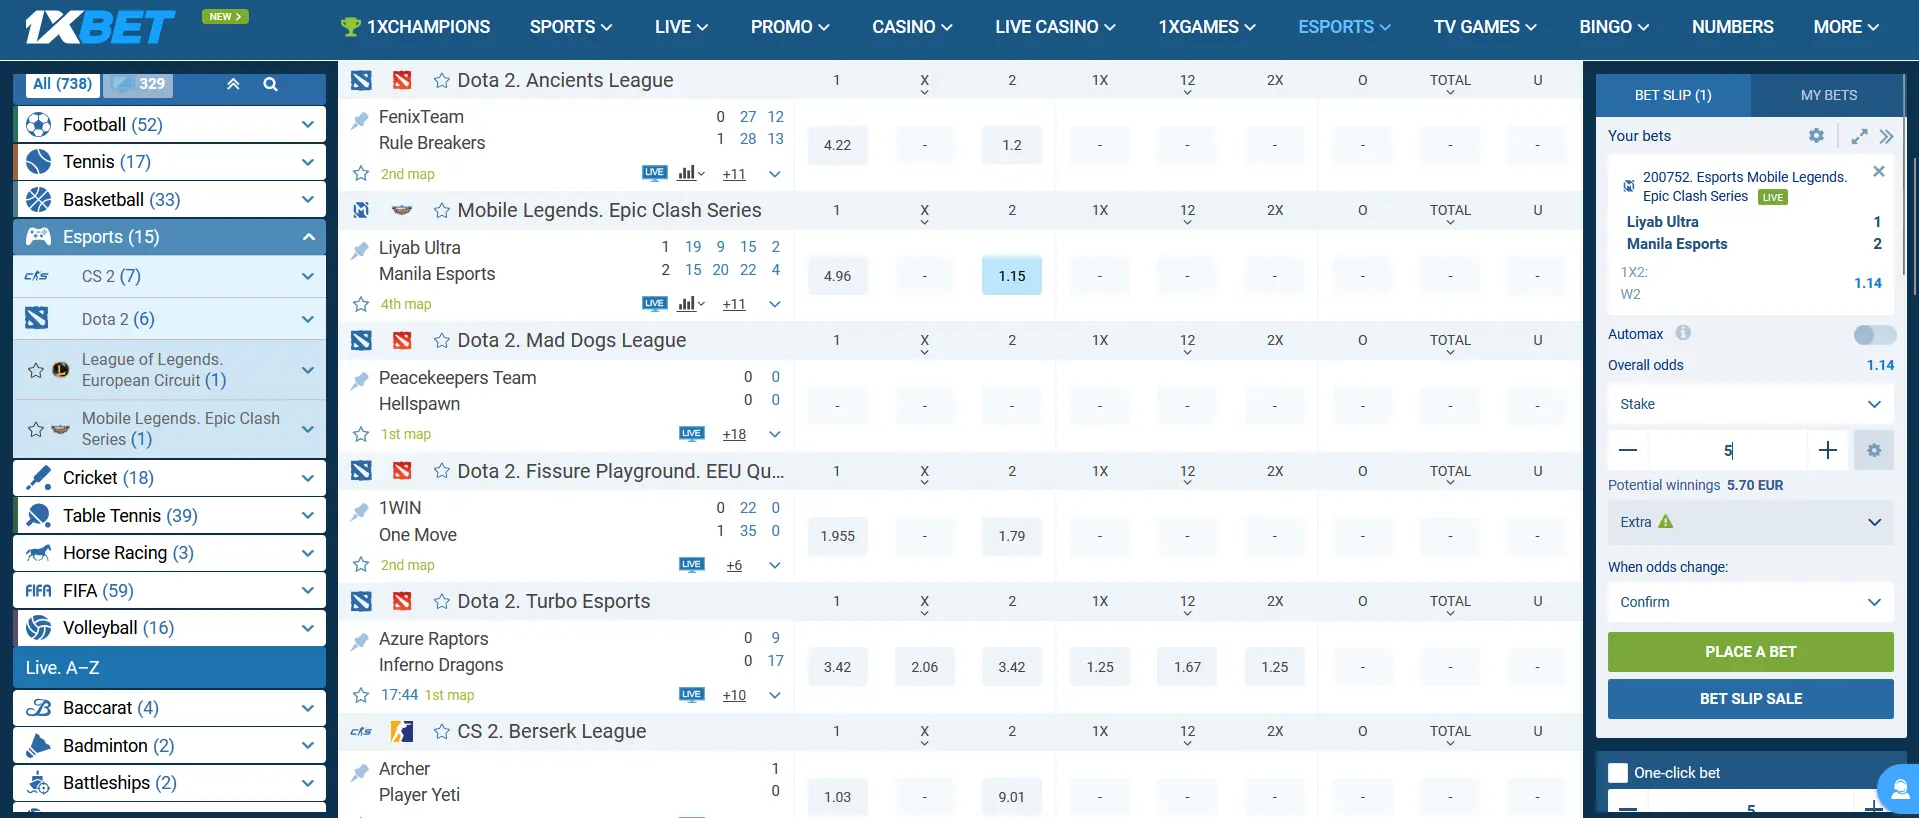Viewport: 1919px width, 818px height.
Task: Open Automax info icon
Action: point(1683,333)
